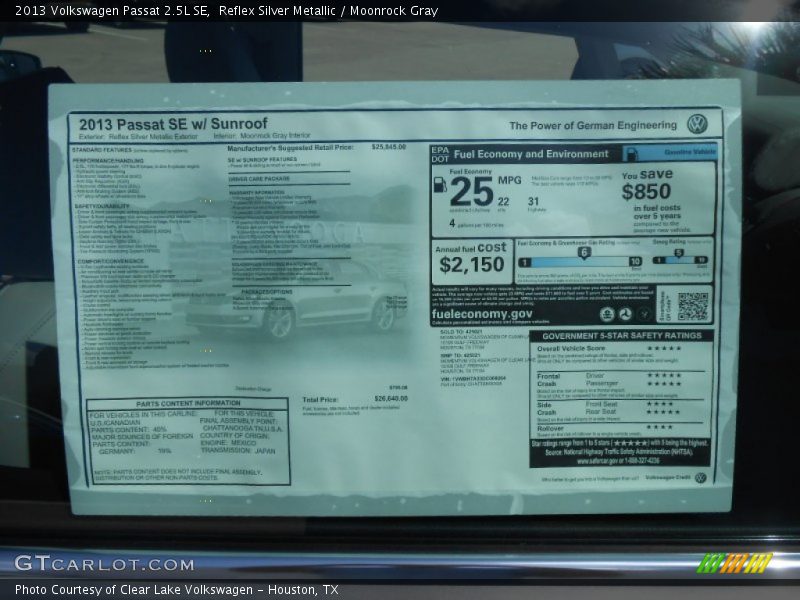
Task: Click the Total Price $26,640.00 amount
Action: coord(391,398)
